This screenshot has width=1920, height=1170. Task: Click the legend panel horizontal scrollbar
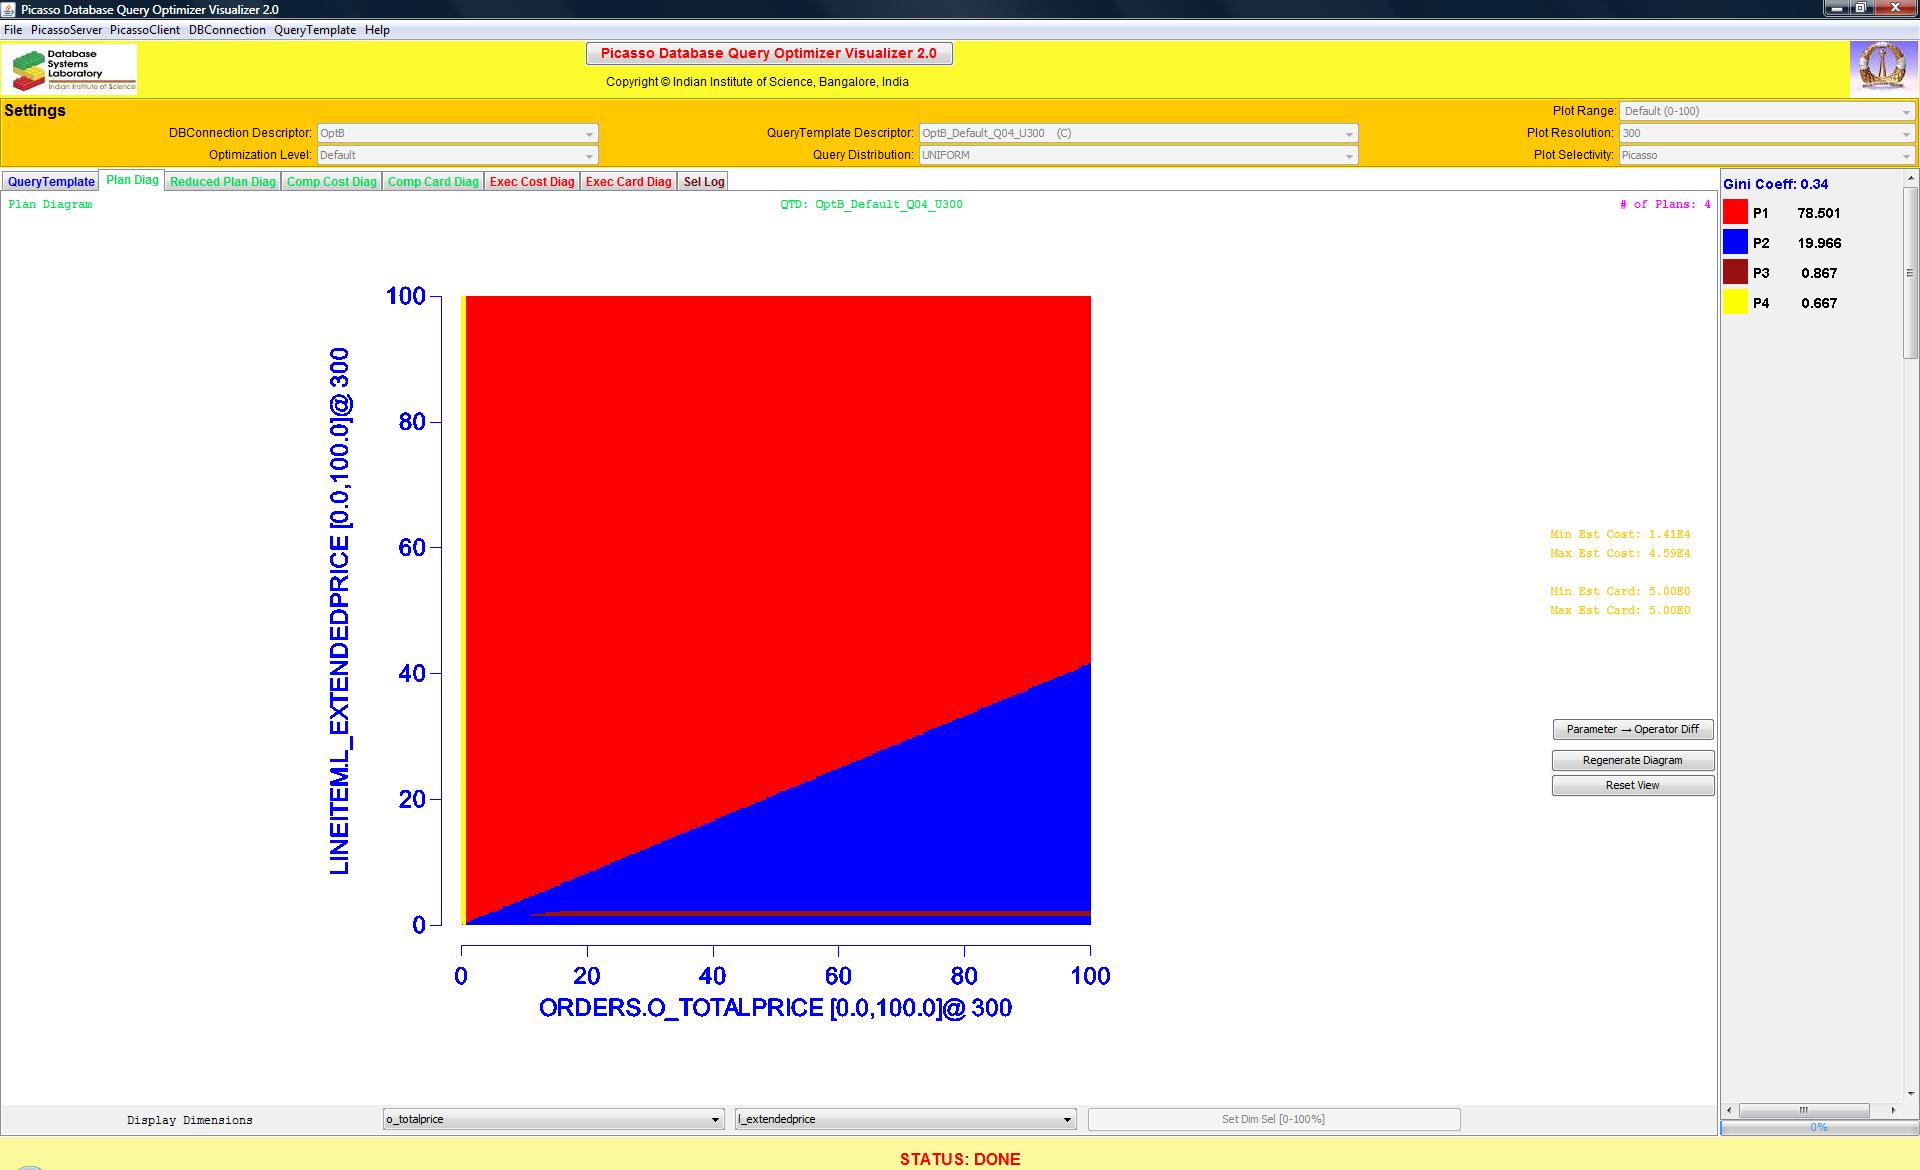tap(1804, 1110)
